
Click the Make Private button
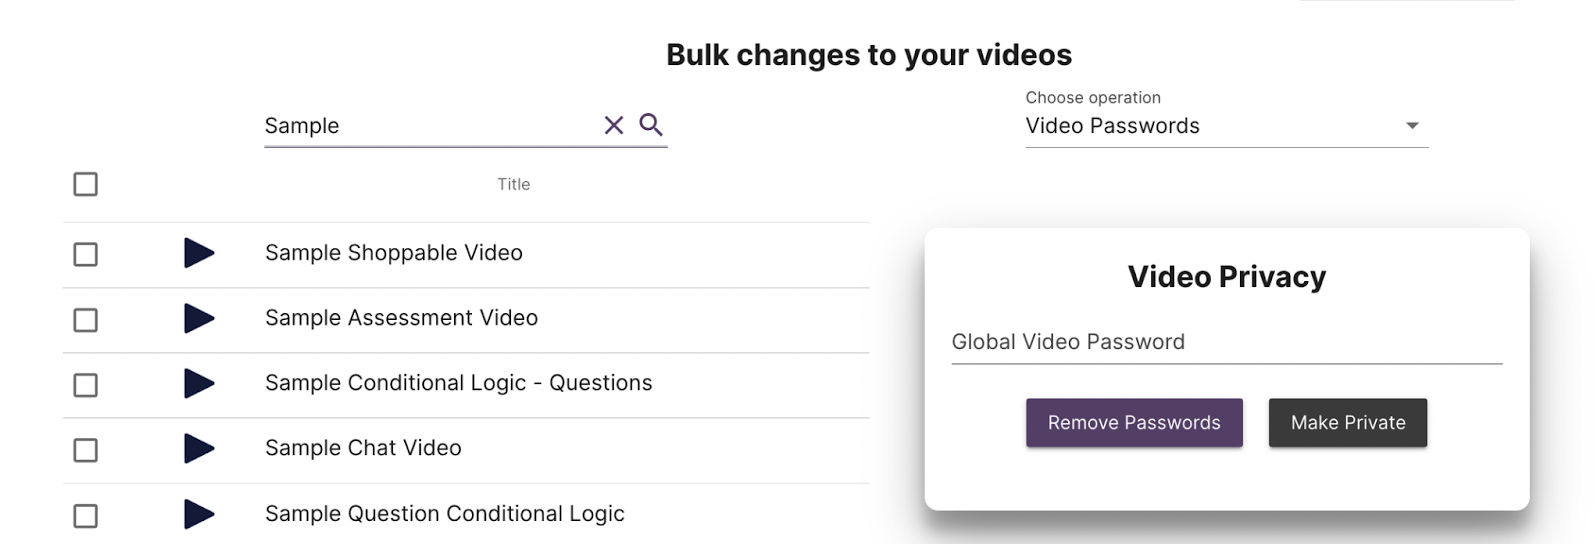(1347, 423)
